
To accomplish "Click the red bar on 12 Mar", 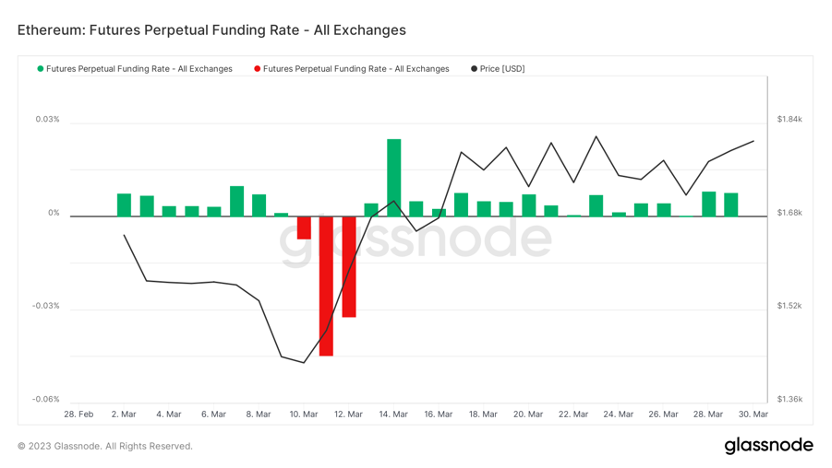I will click(x=349, y=267).
